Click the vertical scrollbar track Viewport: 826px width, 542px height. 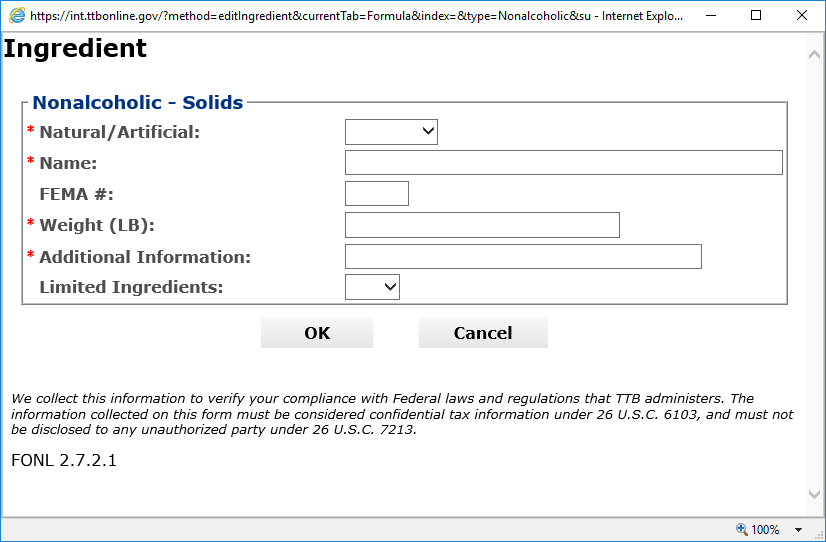coord(814,270)
